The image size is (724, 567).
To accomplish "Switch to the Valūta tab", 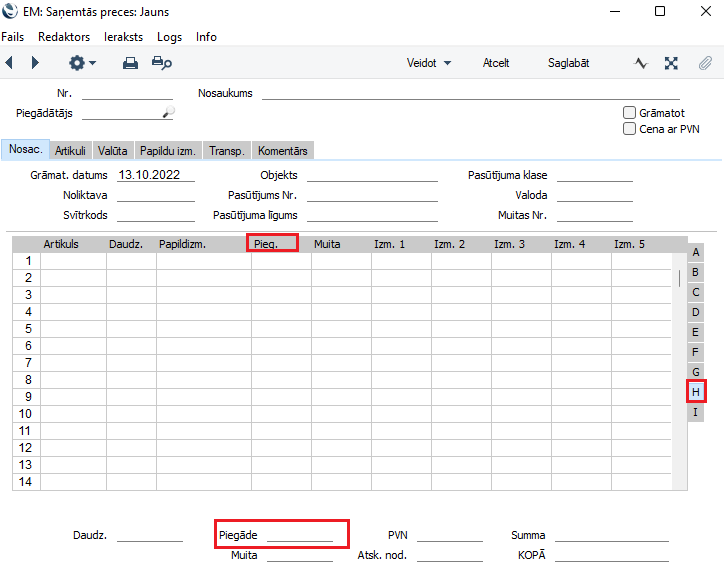I will (x=113, y=151).
